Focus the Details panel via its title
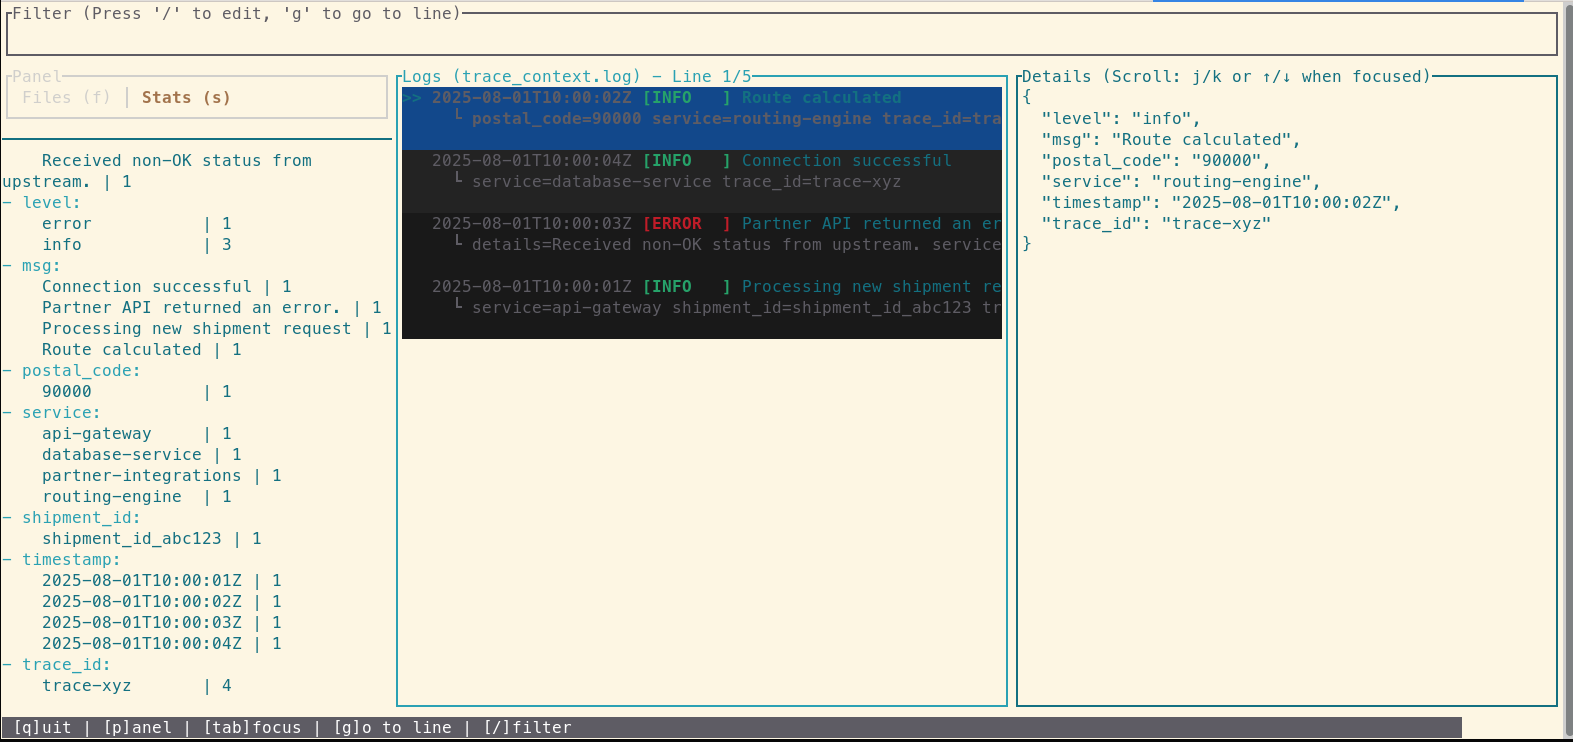This screenshot has width=1573, height=742. (1226, 76)
